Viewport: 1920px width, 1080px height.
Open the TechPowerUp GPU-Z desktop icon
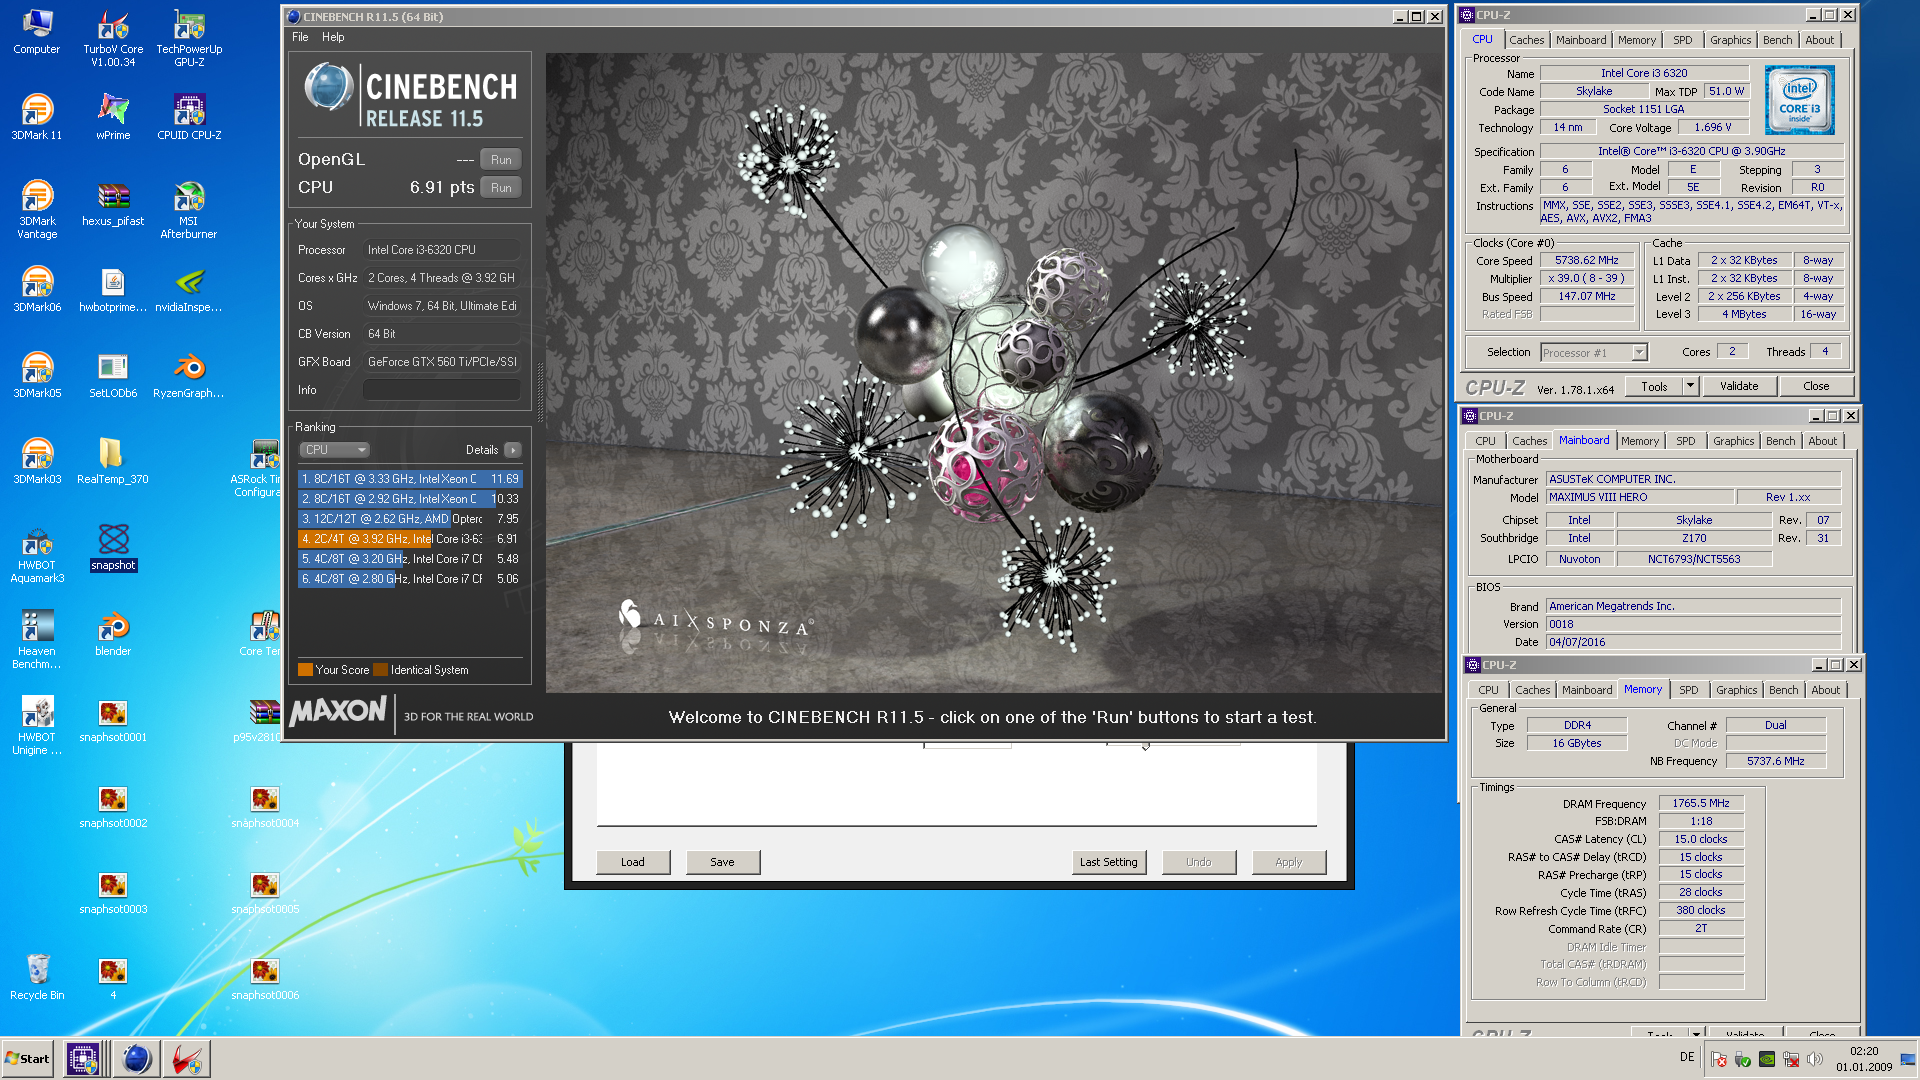click(x=189, y=38)
